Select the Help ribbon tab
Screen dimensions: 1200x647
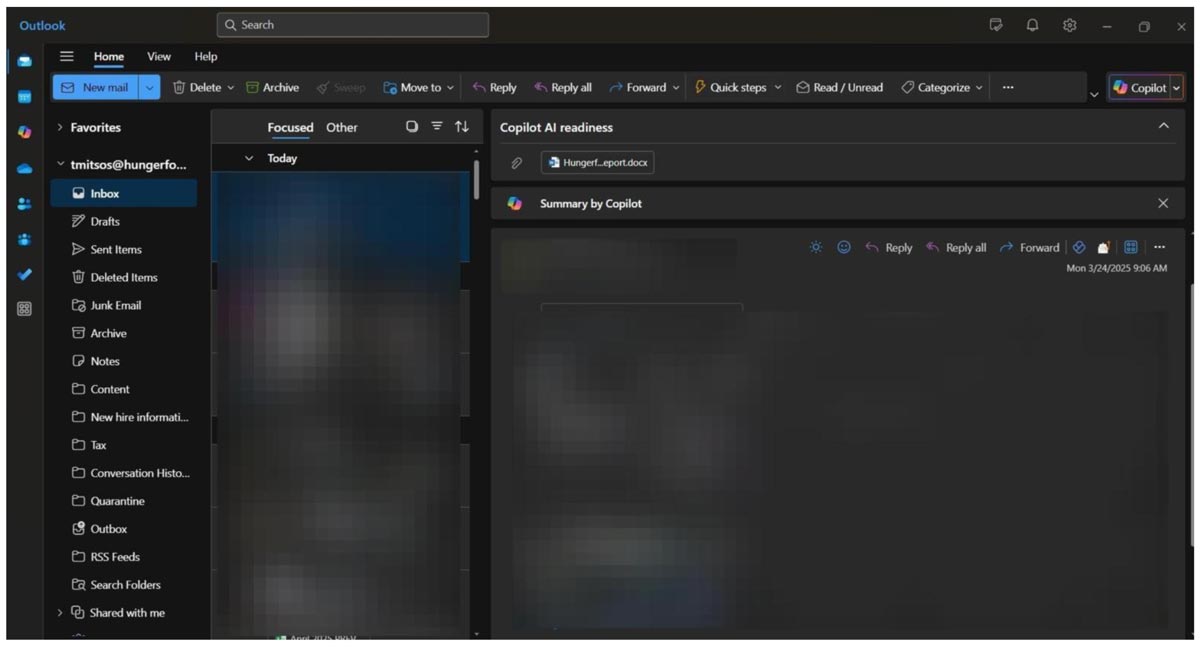pos(206,57)
